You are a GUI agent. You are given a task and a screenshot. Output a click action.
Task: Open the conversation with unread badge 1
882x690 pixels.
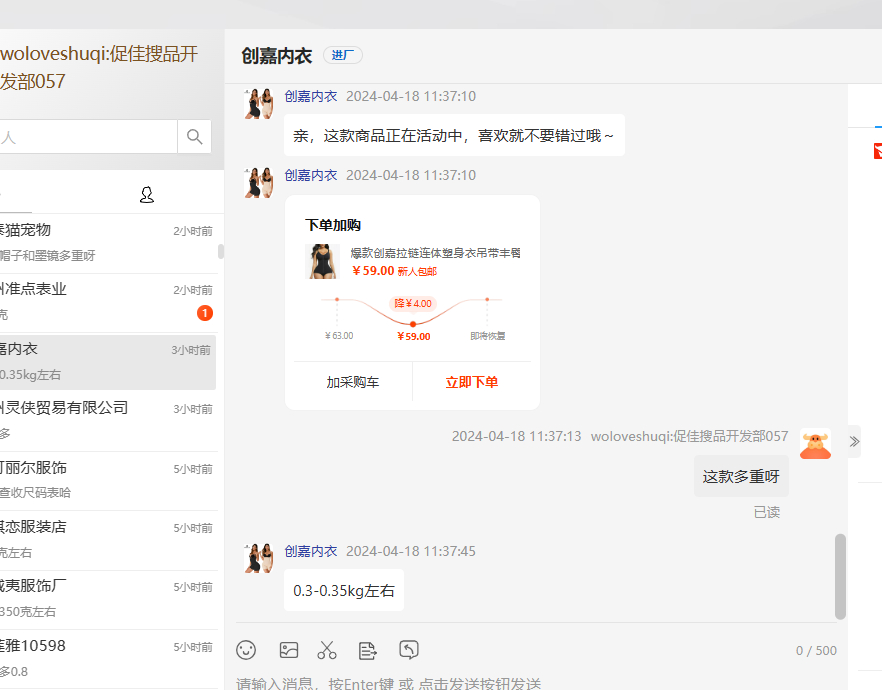(108, 301)
